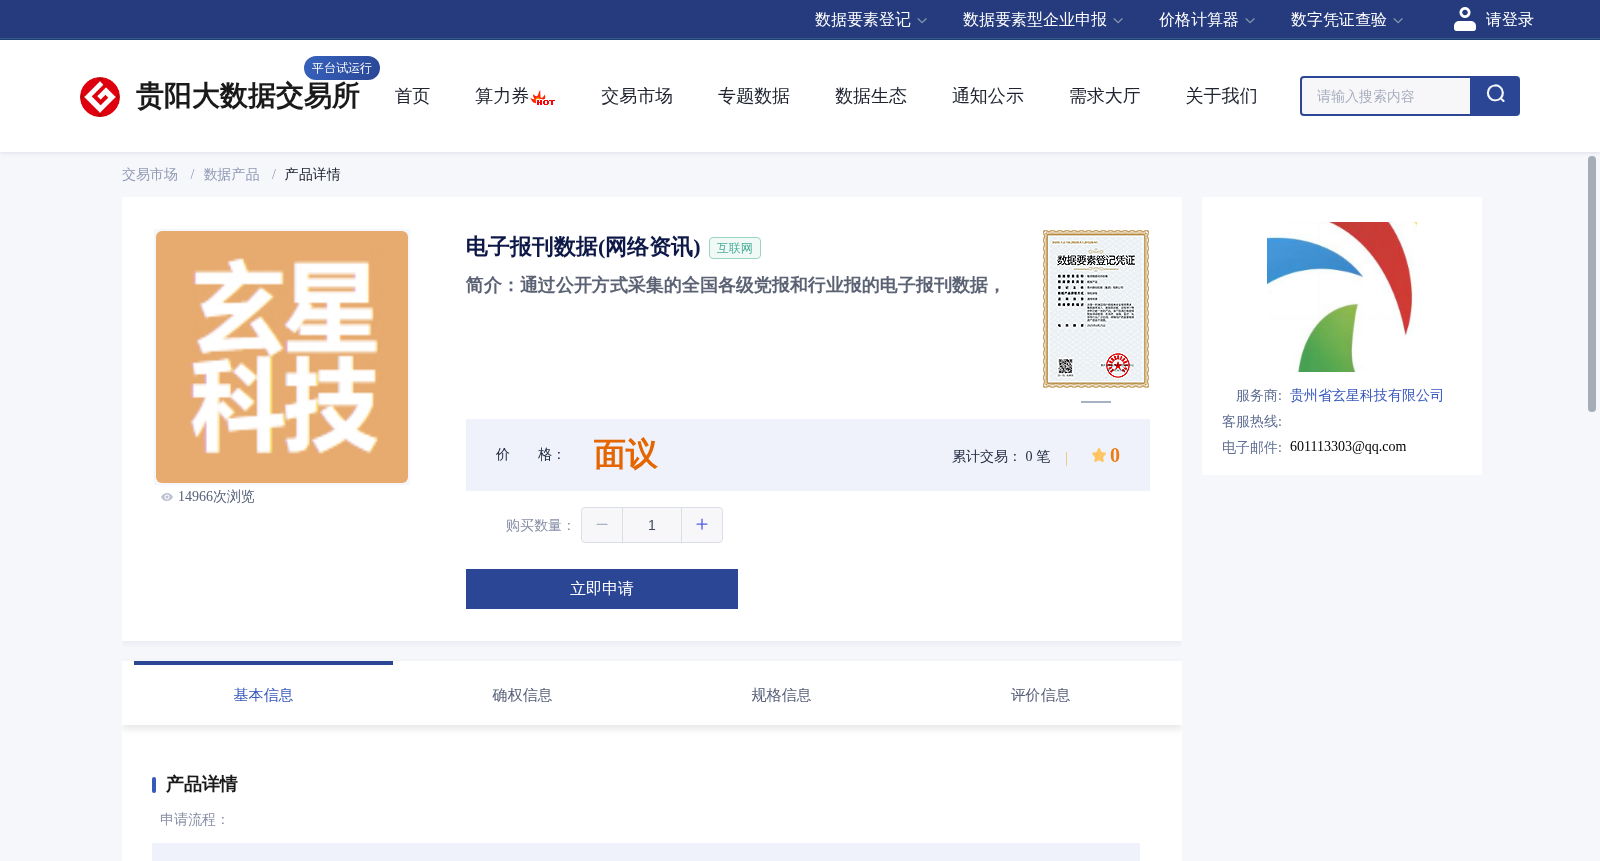Click the eye icon beside 14966次浏览
Screen dimensions: 1600x861
[167, 497]
